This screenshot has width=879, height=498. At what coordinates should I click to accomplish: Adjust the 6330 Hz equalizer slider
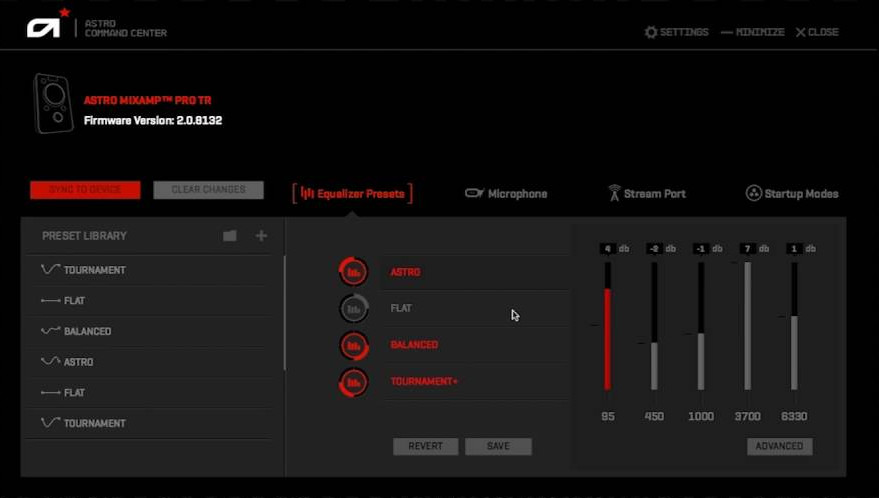pos(794,325)
